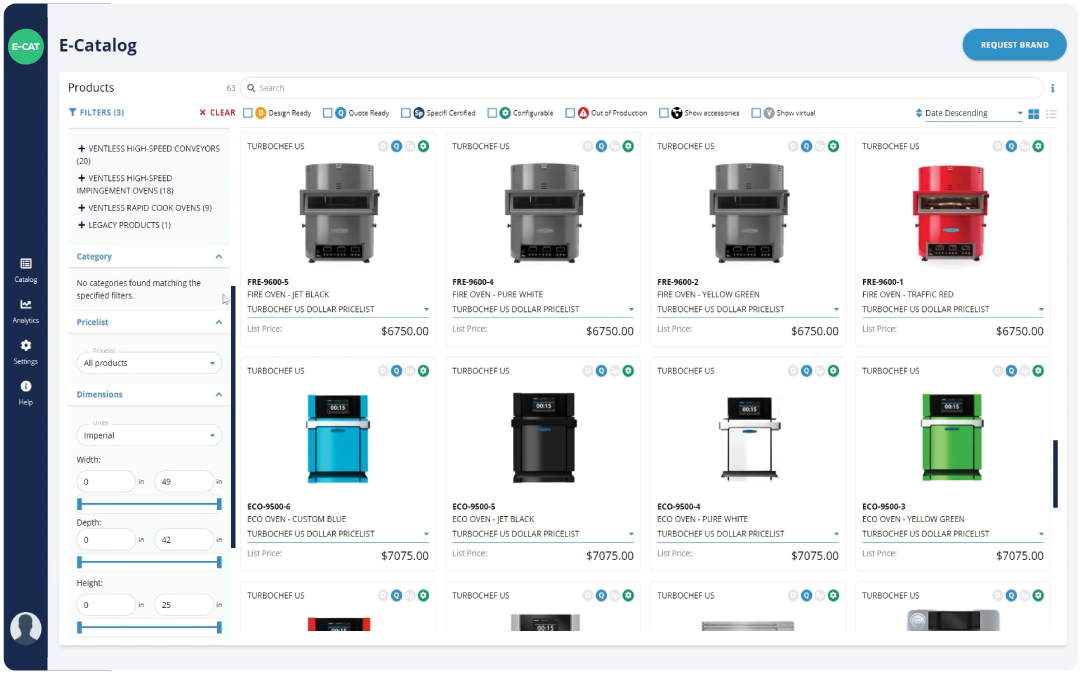Viewport: 1080px width, 673px height.
Task: Enable the Design Ready checkbox
Action: coord(248,113)
